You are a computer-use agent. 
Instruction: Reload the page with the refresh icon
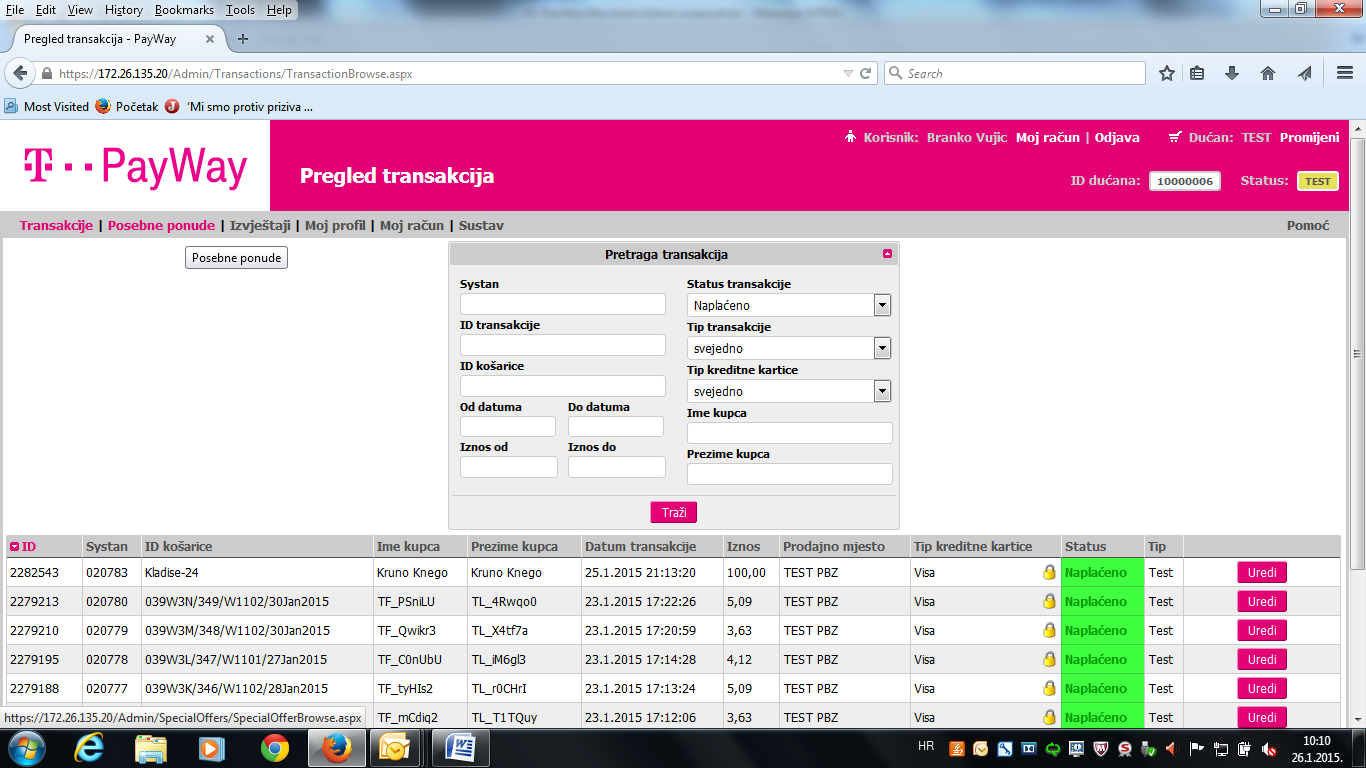tap(866, 73)
